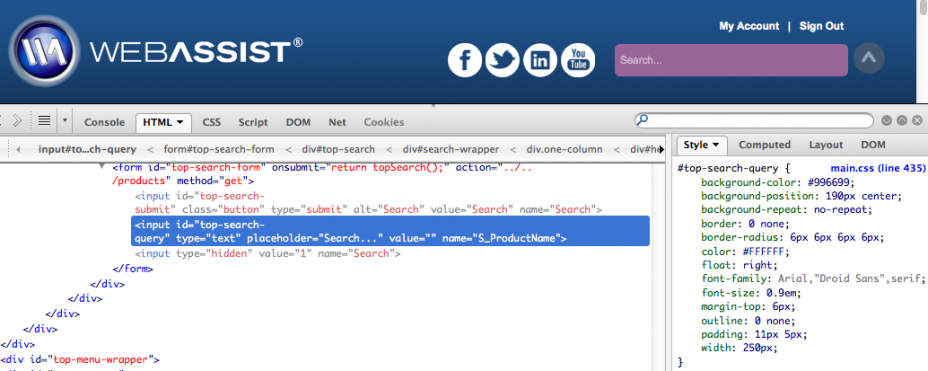This screenshot has height=371, width=928.
Task: Select the highlighted top-search-query input node
Action: [x=390, y=231]
